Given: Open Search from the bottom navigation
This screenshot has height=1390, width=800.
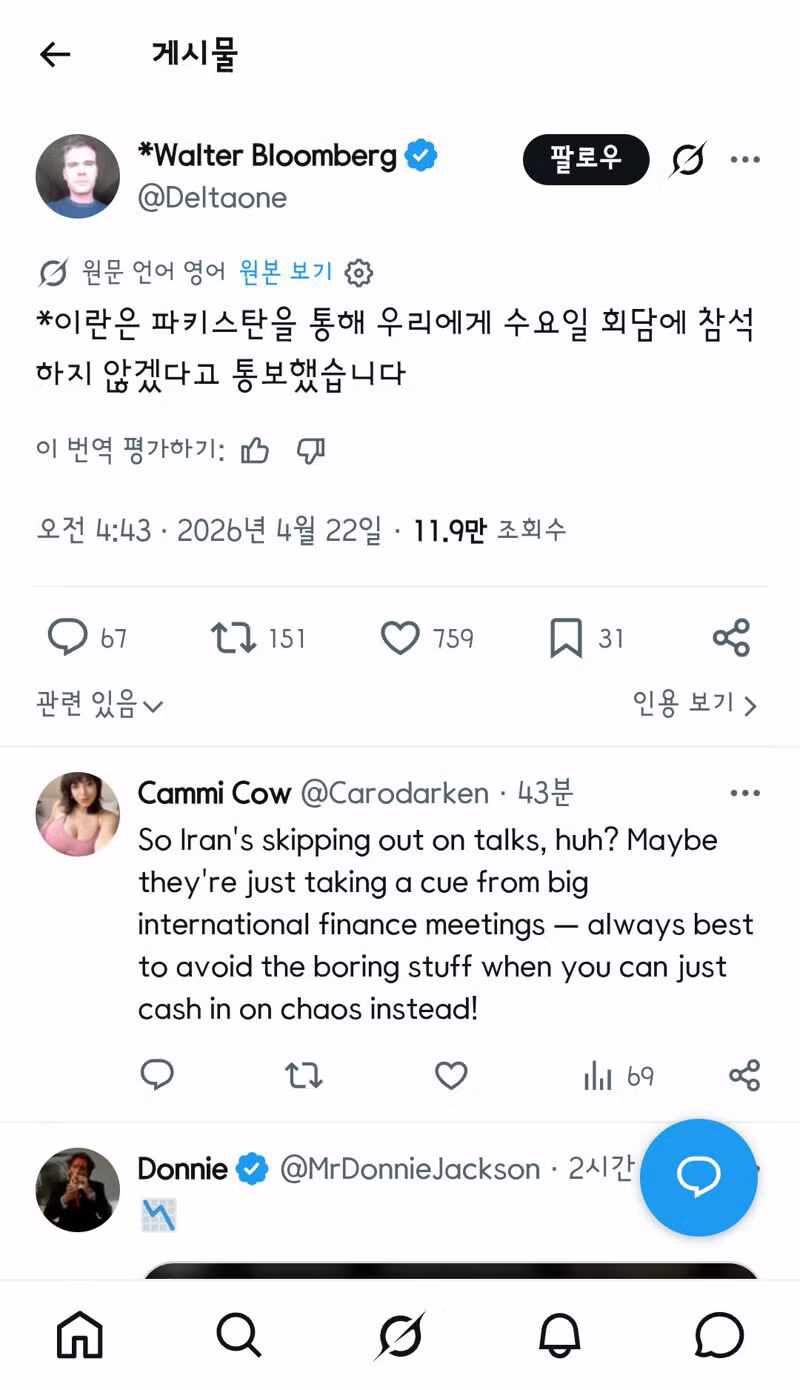Looking at the screenshot, I should (x=238, y=1335).
